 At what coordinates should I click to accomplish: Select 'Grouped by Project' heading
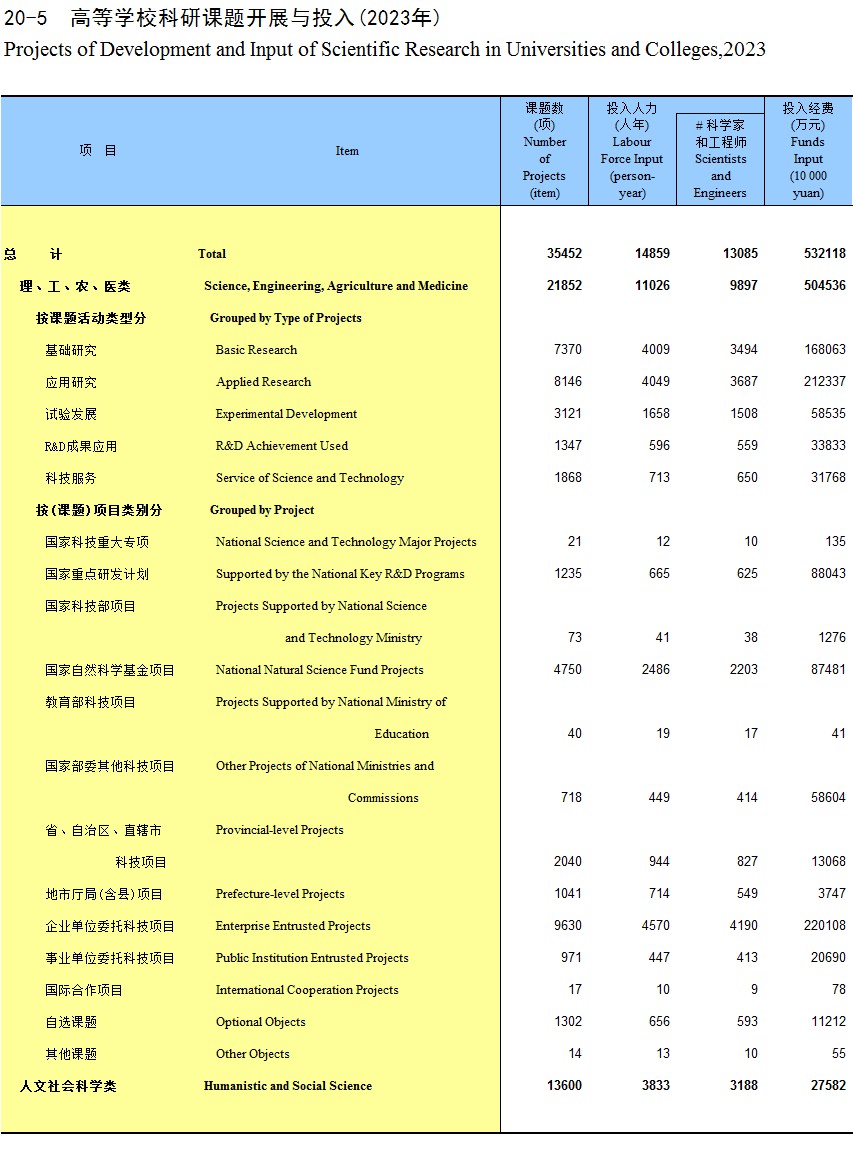262,510
